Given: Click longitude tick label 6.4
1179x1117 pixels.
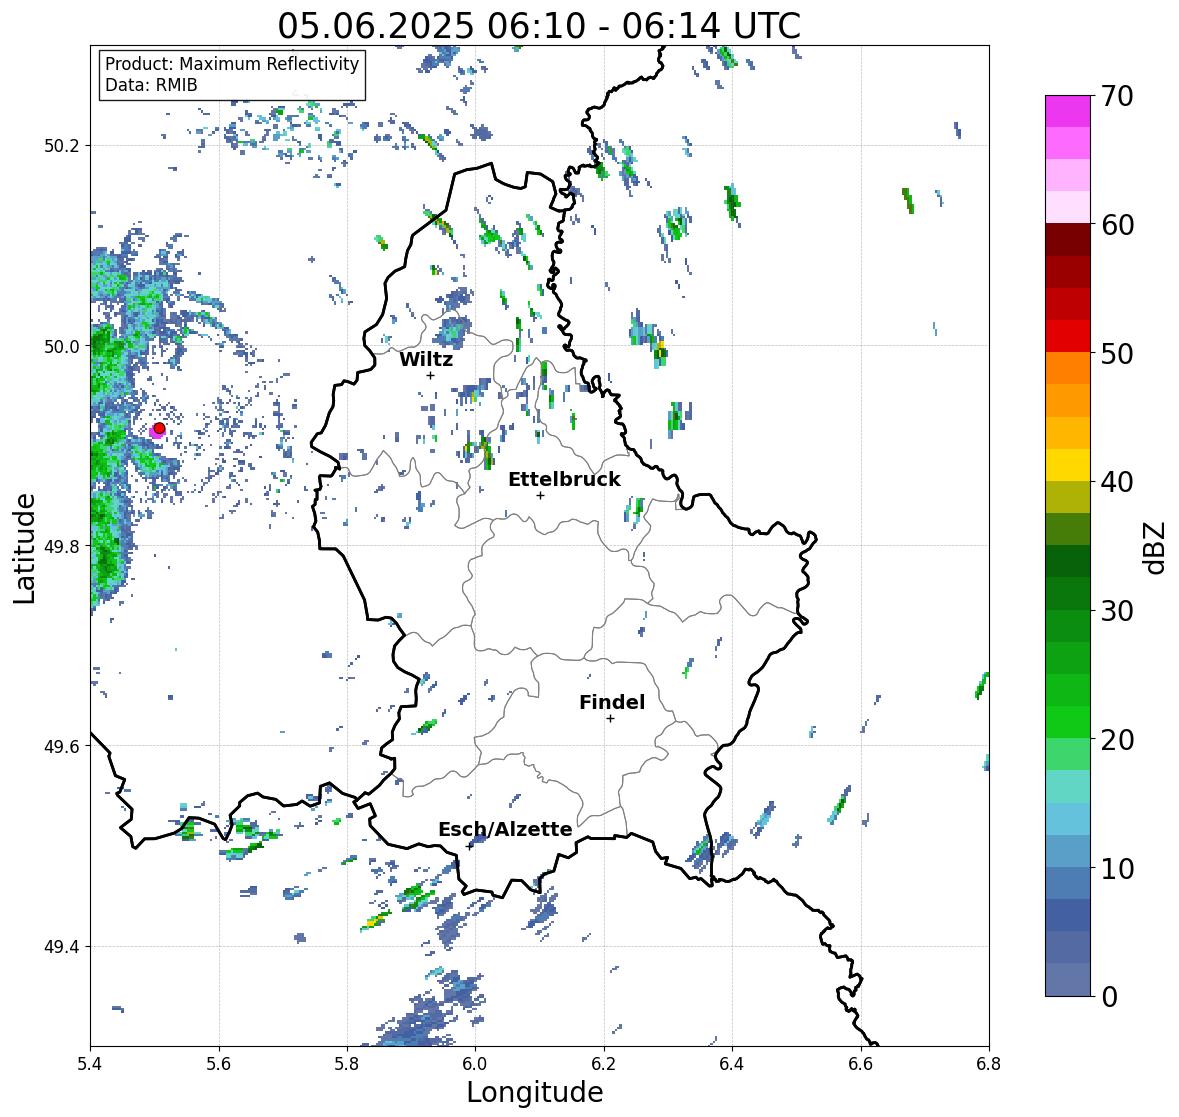Looking at the screenshot, I should (x=732, y=1064).
